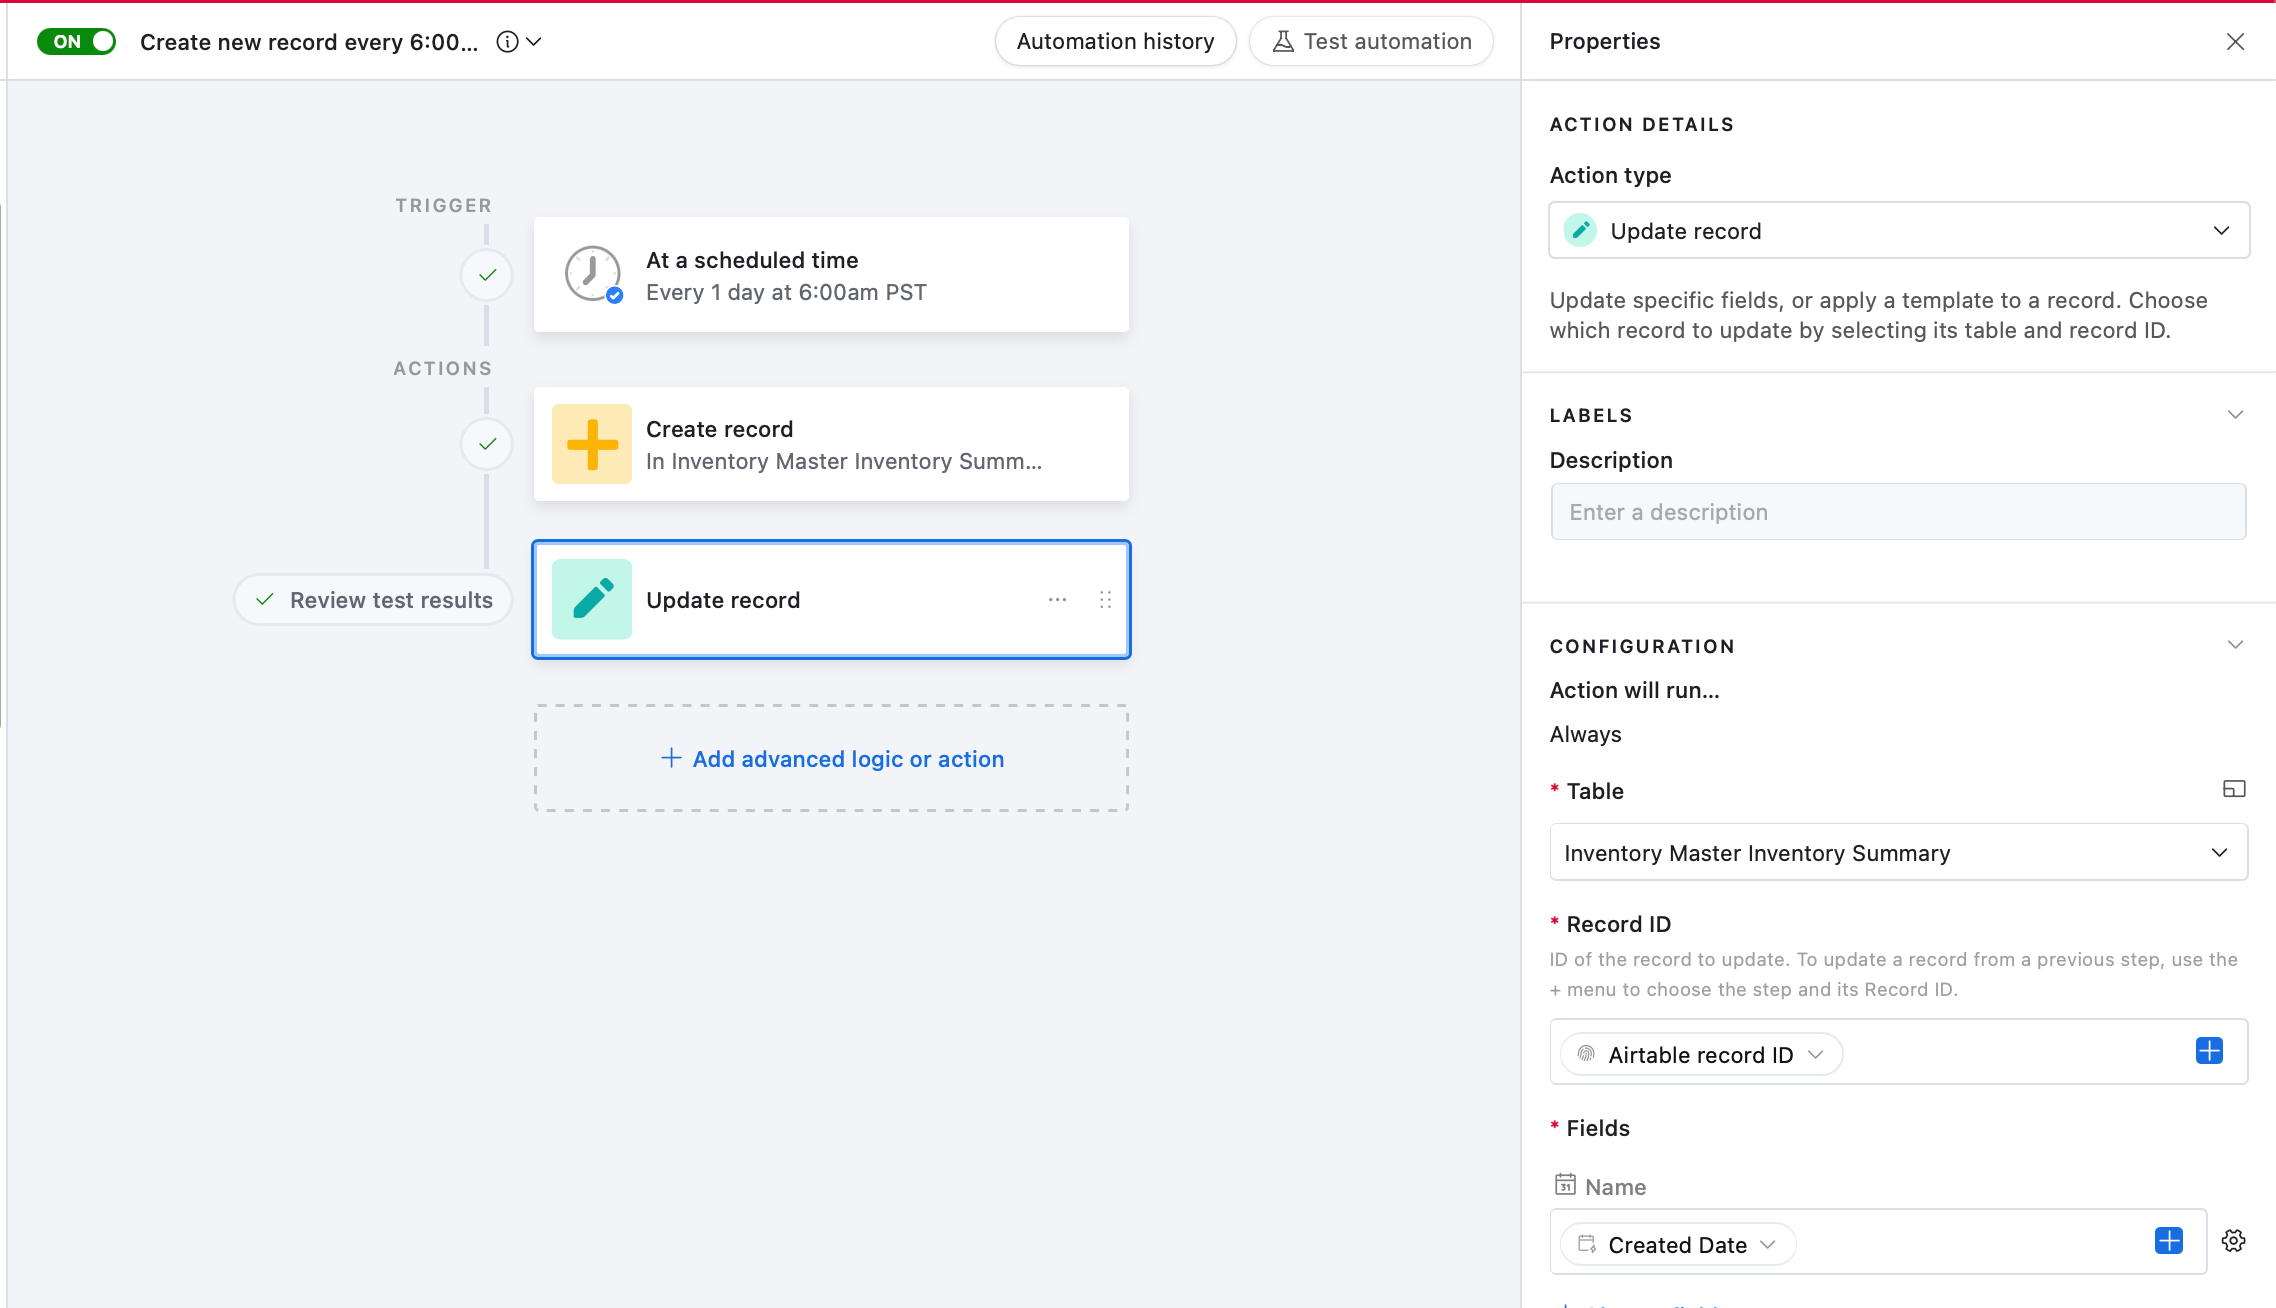This screenshot has height=1308, width=2276.
Task: Click Test automation button
Action: pos(1371,41)
